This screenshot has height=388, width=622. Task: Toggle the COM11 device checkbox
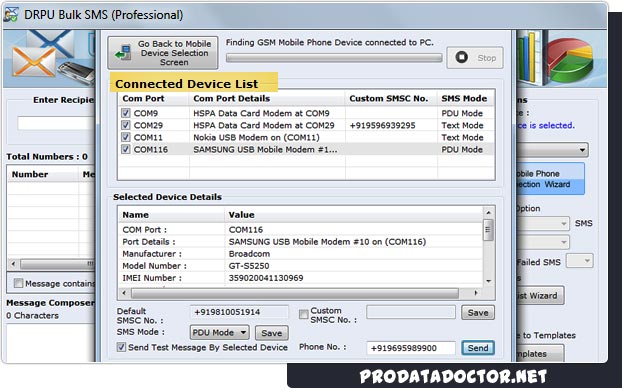pos(126,137)
